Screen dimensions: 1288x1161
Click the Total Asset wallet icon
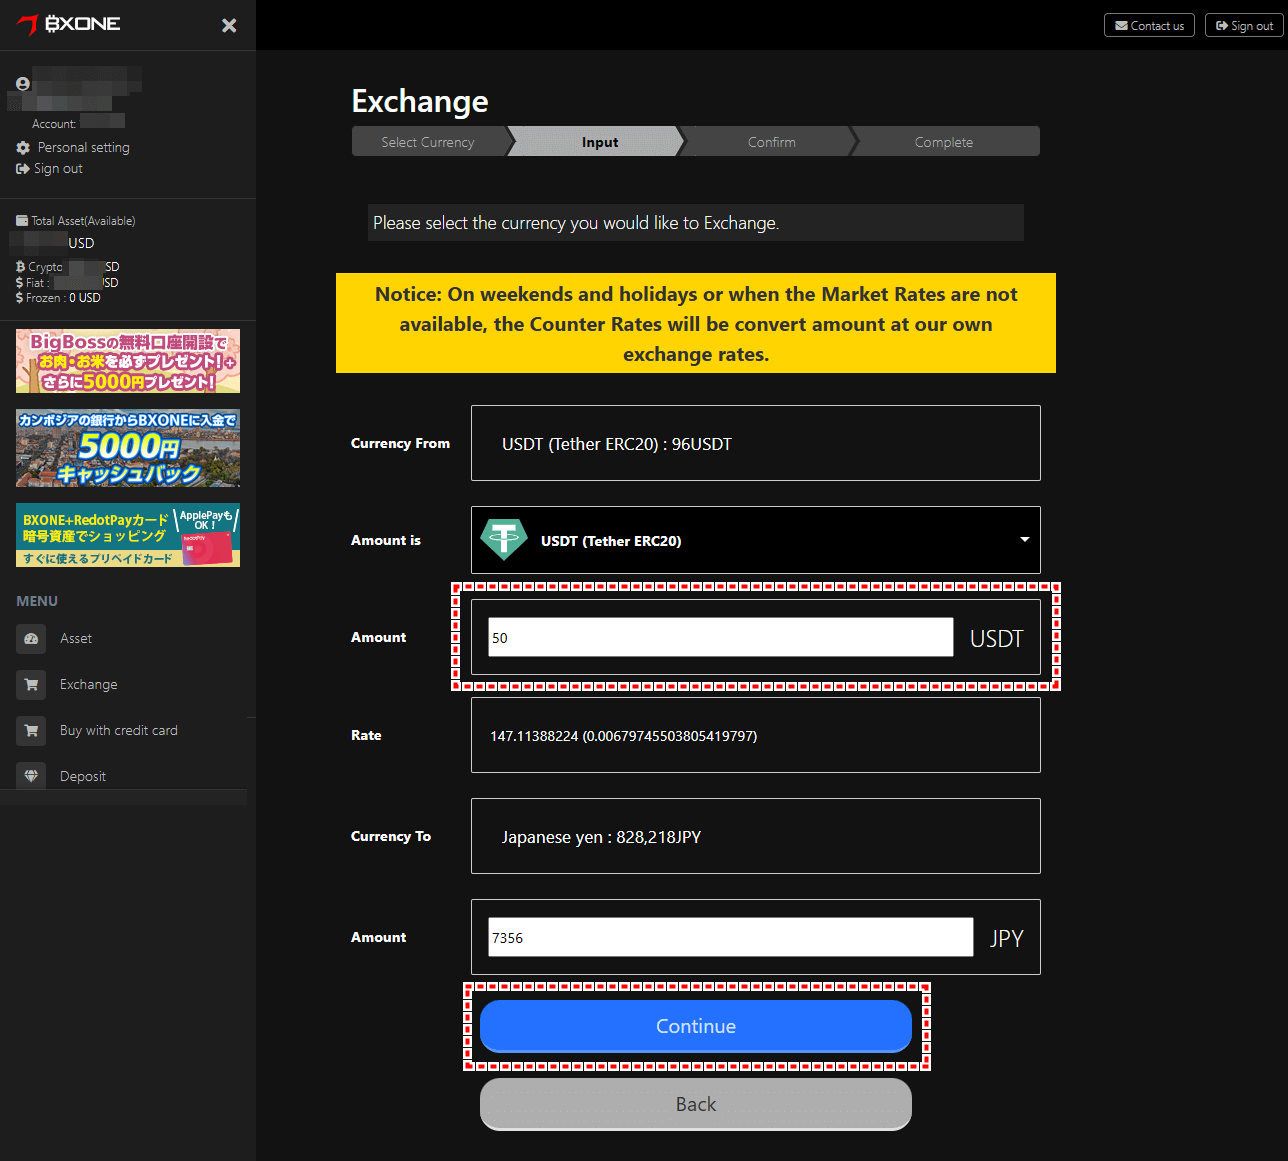coord(22,221)
